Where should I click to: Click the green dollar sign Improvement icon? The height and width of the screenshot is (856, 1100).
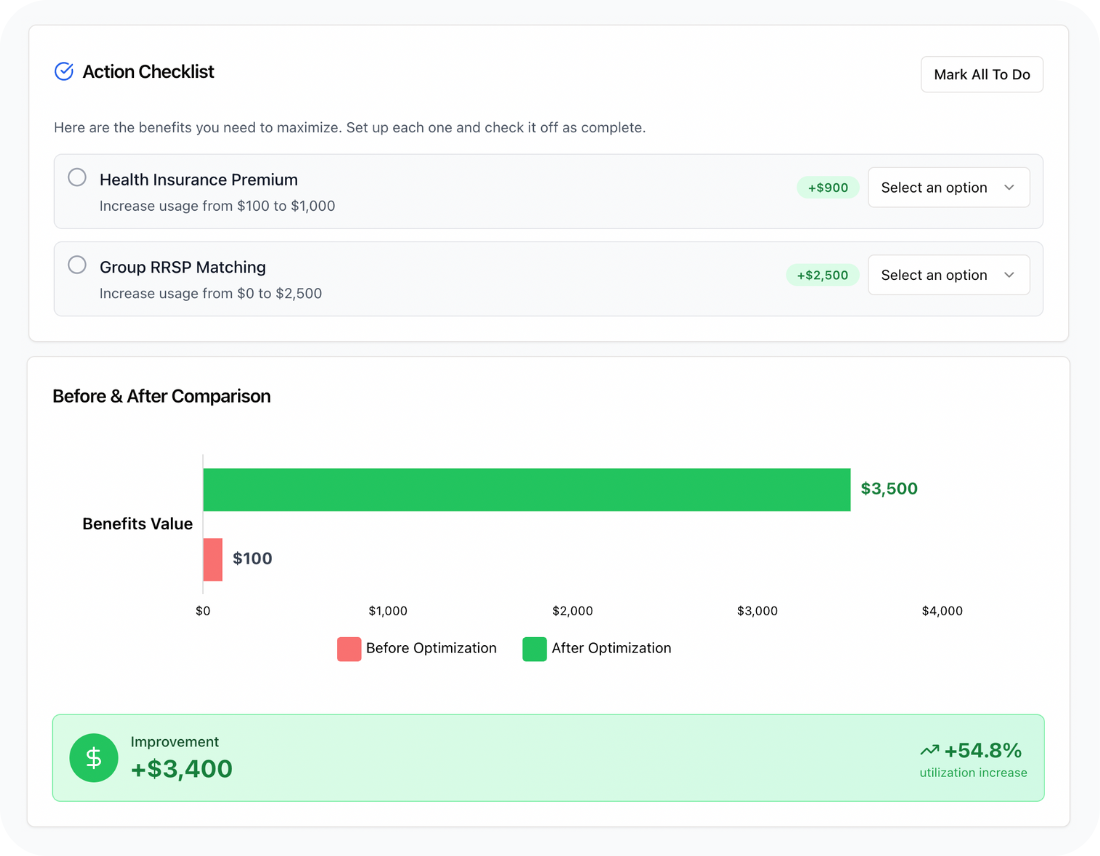point(94,758)
